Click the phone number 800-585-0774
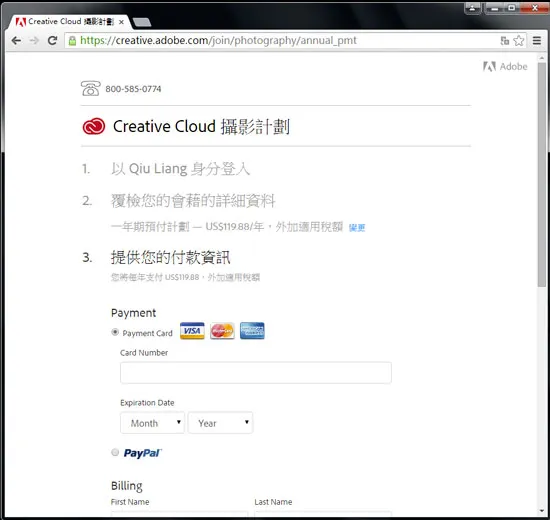Screen dimensions: 550x520 pyautogui.click(x=133, y=89)
